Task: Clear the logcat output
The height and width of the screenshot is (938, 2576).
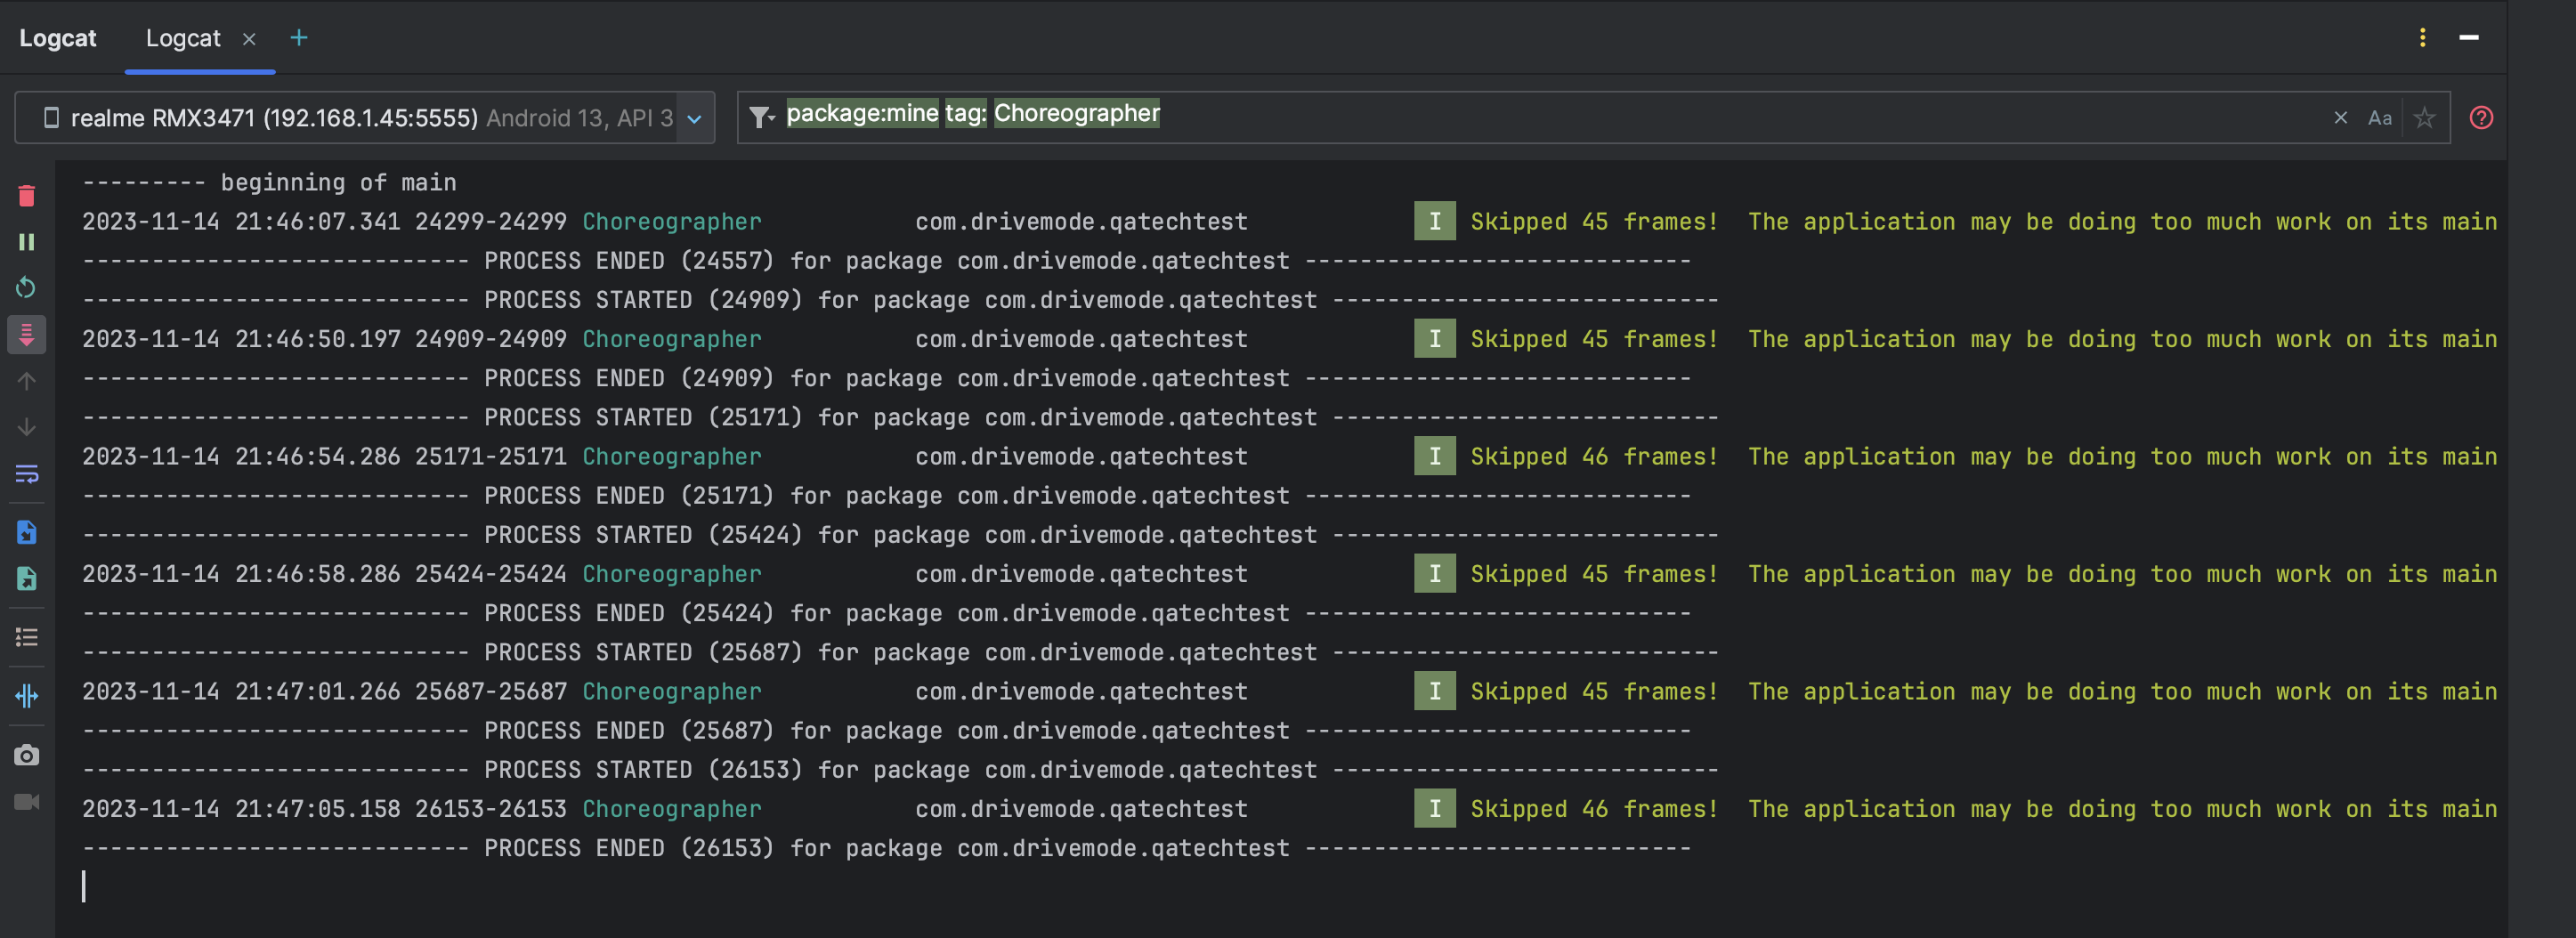Action: click(26, 196)
